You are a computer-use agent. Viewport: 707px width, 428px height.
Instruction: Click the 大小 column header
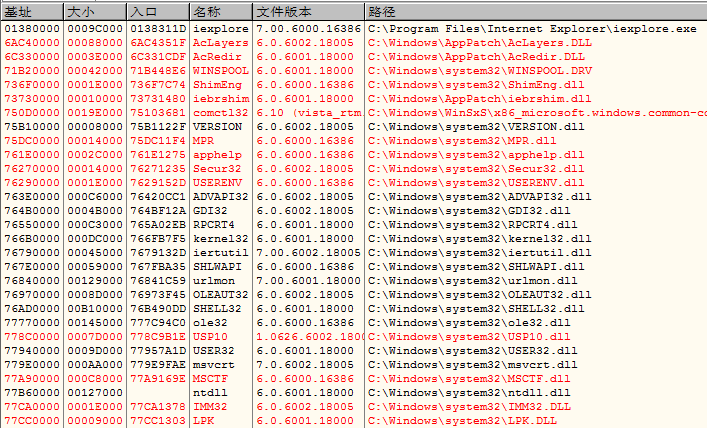82,12
